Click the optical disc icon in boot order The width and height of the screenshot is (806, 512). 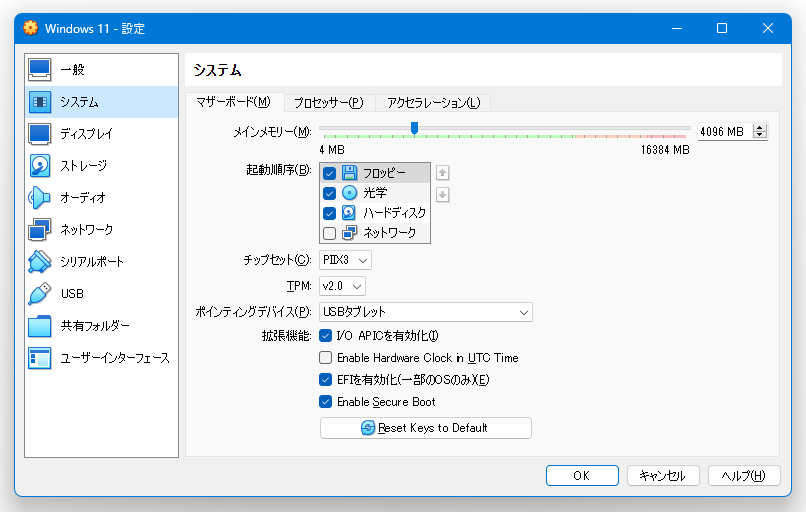coord(350,193)
